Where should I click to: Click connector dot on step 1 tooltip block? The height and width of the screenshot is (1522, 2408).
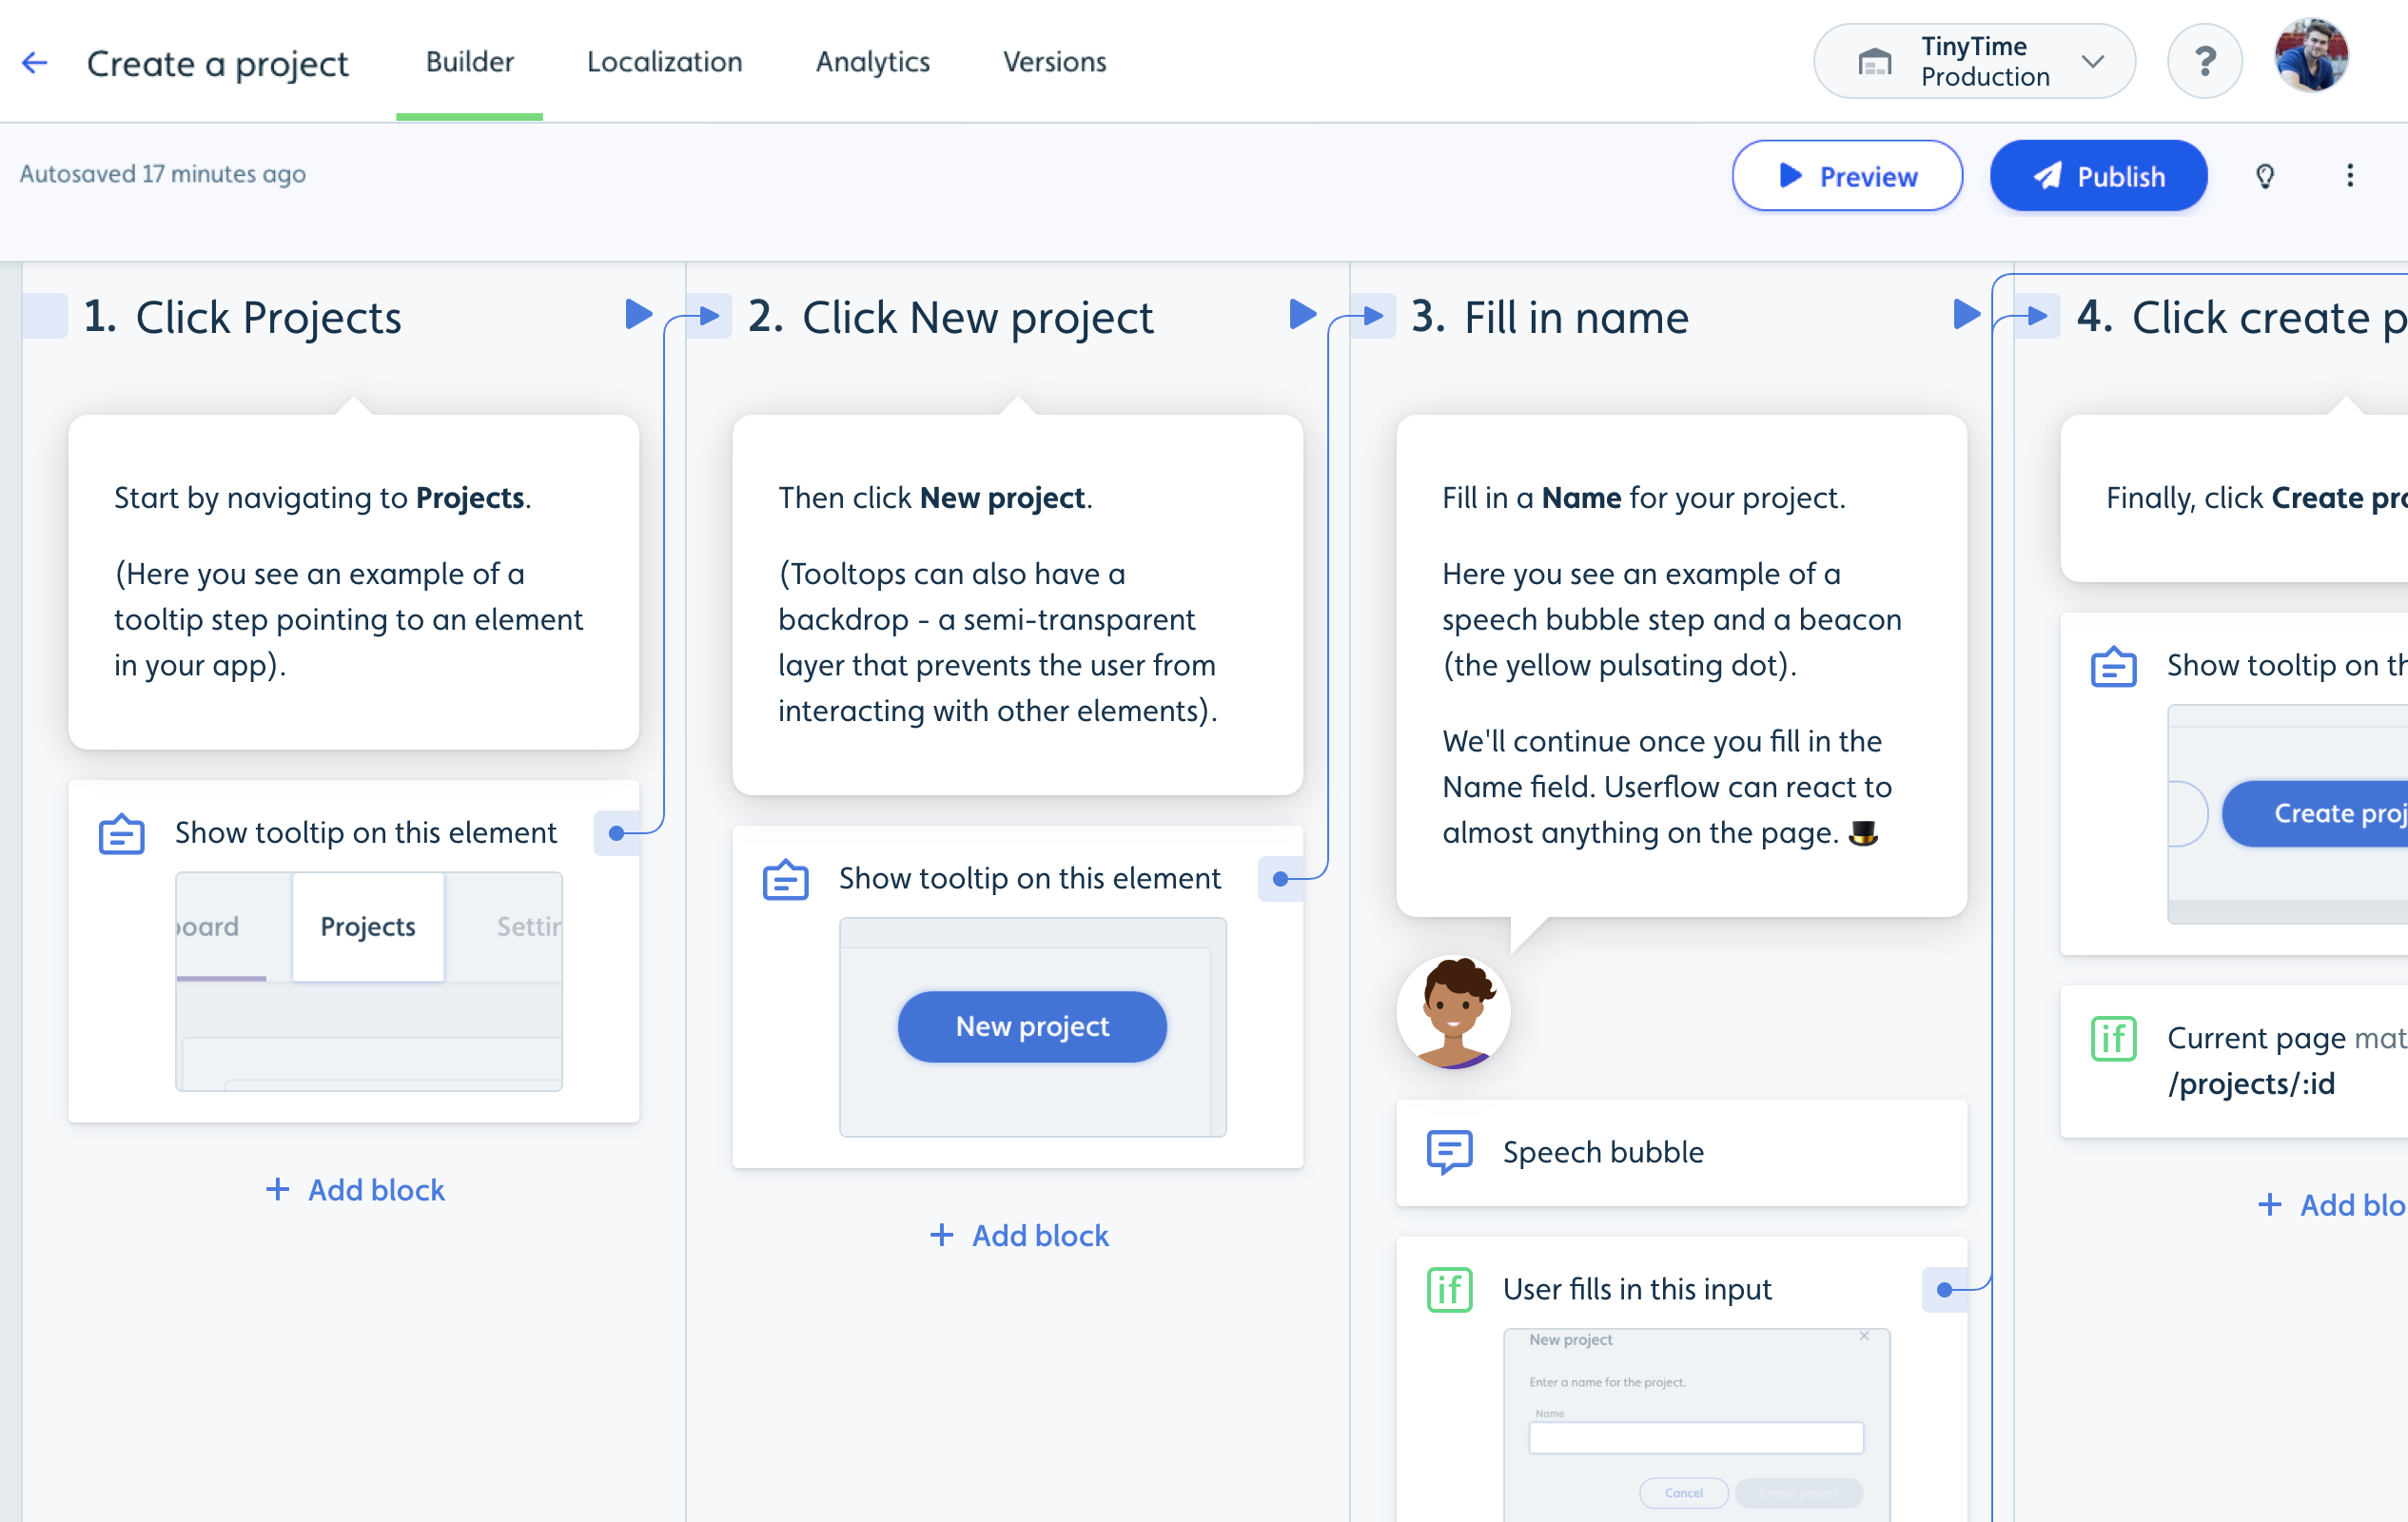617,833
